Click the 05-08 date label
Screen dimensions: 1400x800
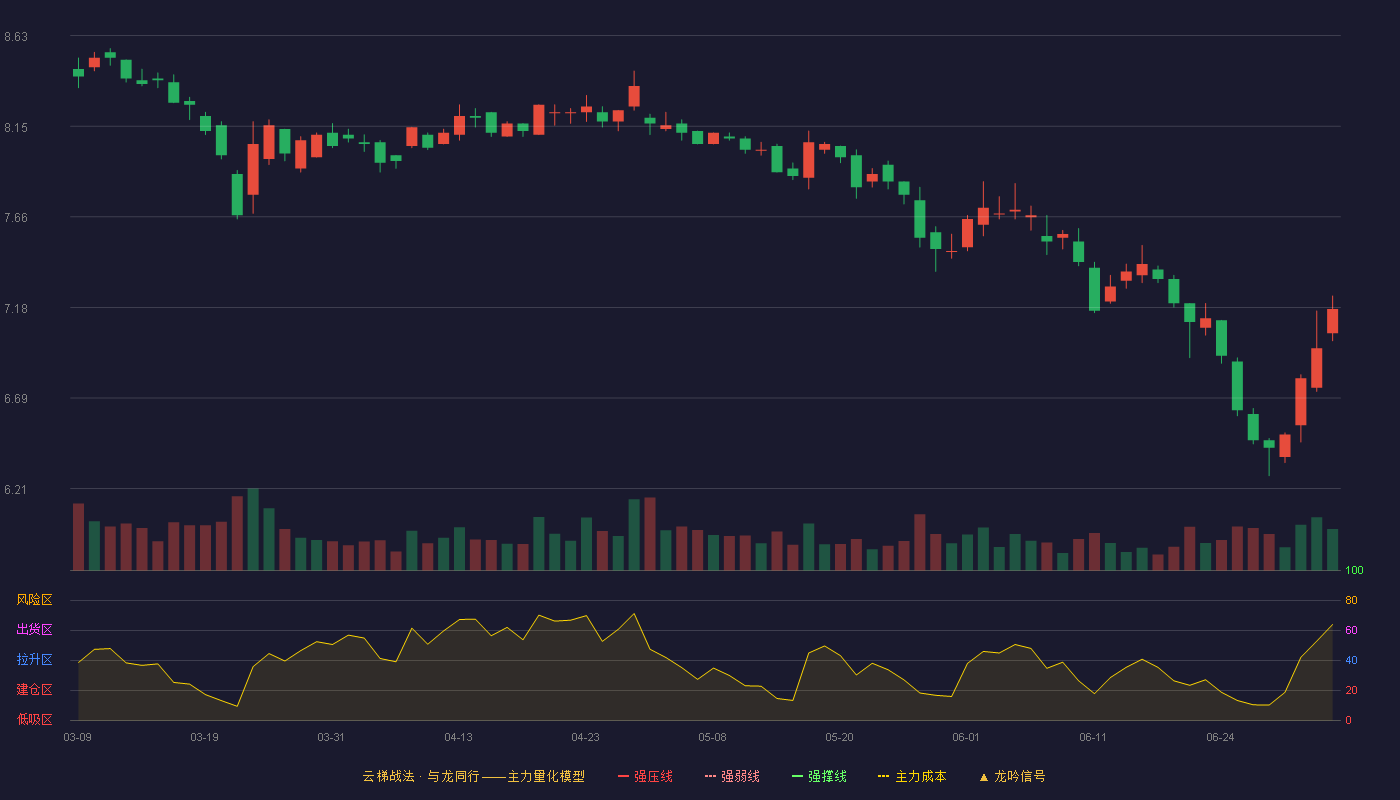coord(712,737)
